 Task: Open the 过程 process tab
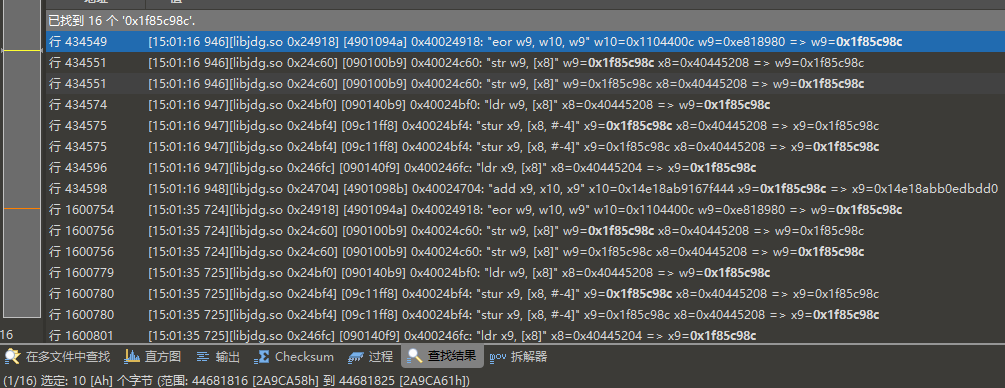tap(370, 357)
